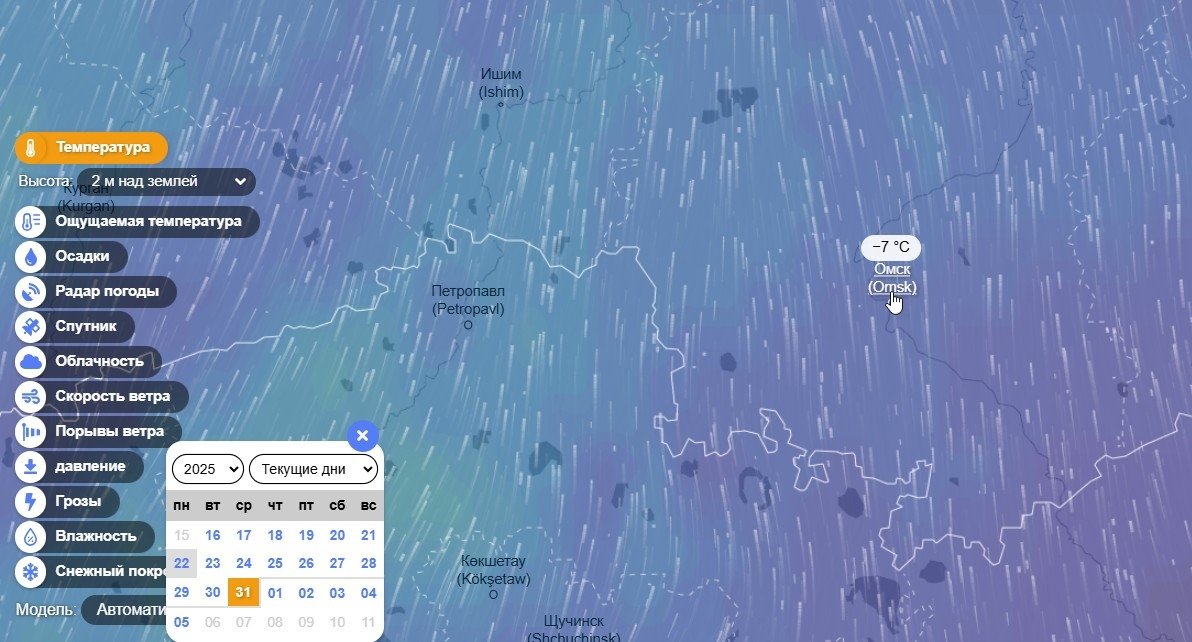Open the 2025 year dropdown
The image size is (1192, 642).
(x=208, y=469)
